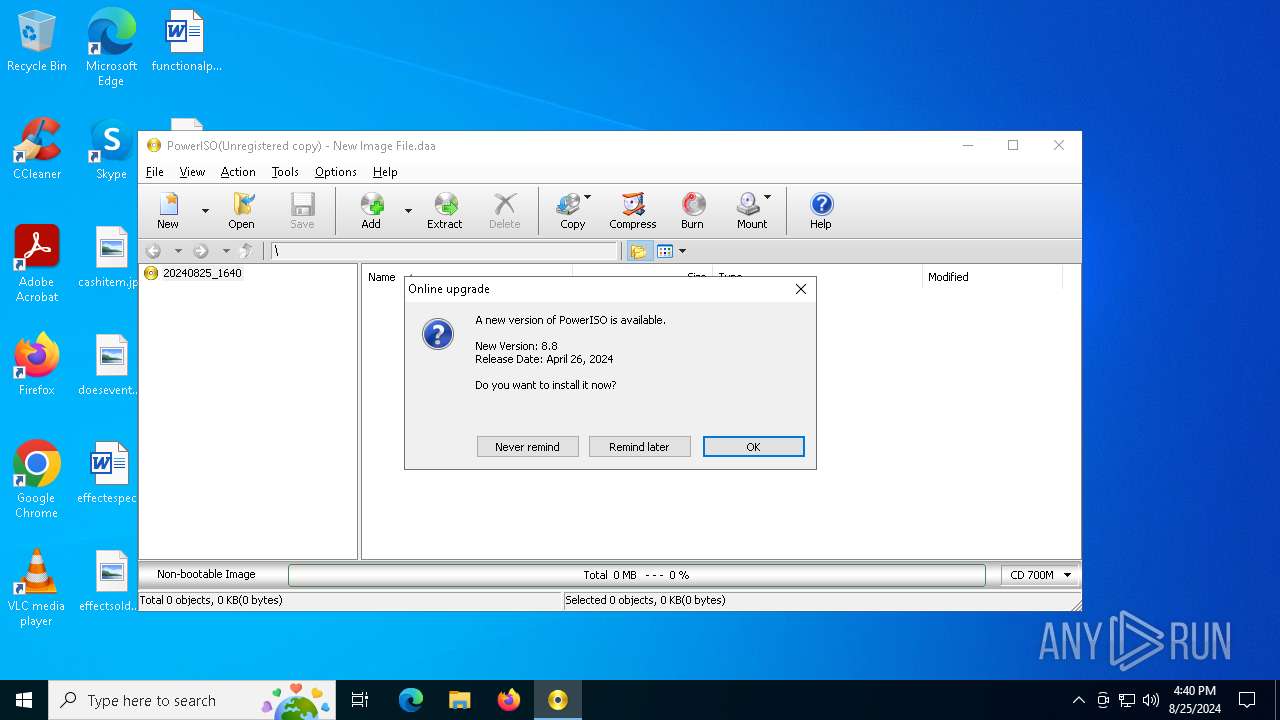Open the Tools menu
1280x720 pixels.
tap(285, 172)
